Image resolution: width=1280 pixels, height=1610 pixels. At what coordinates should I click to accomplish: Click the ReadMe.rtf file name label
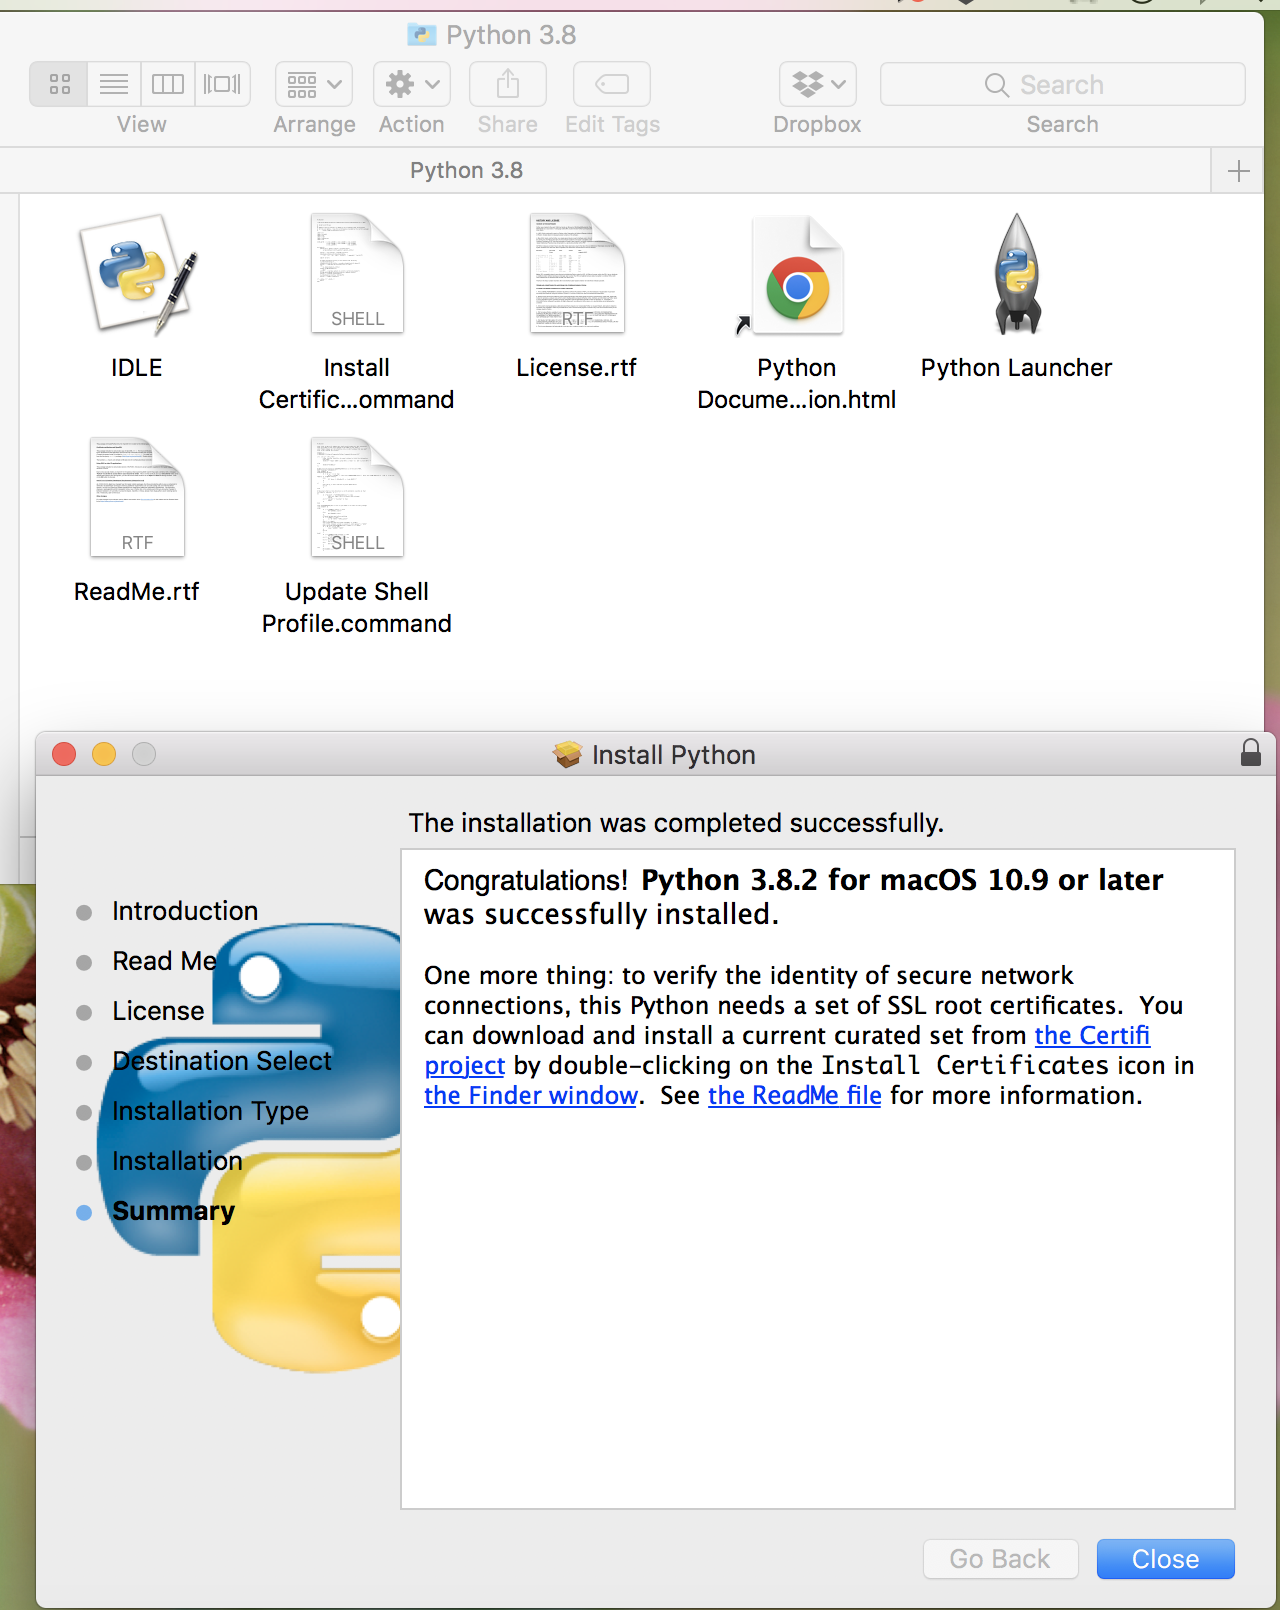pyautogui.click(x=137, y=592)
